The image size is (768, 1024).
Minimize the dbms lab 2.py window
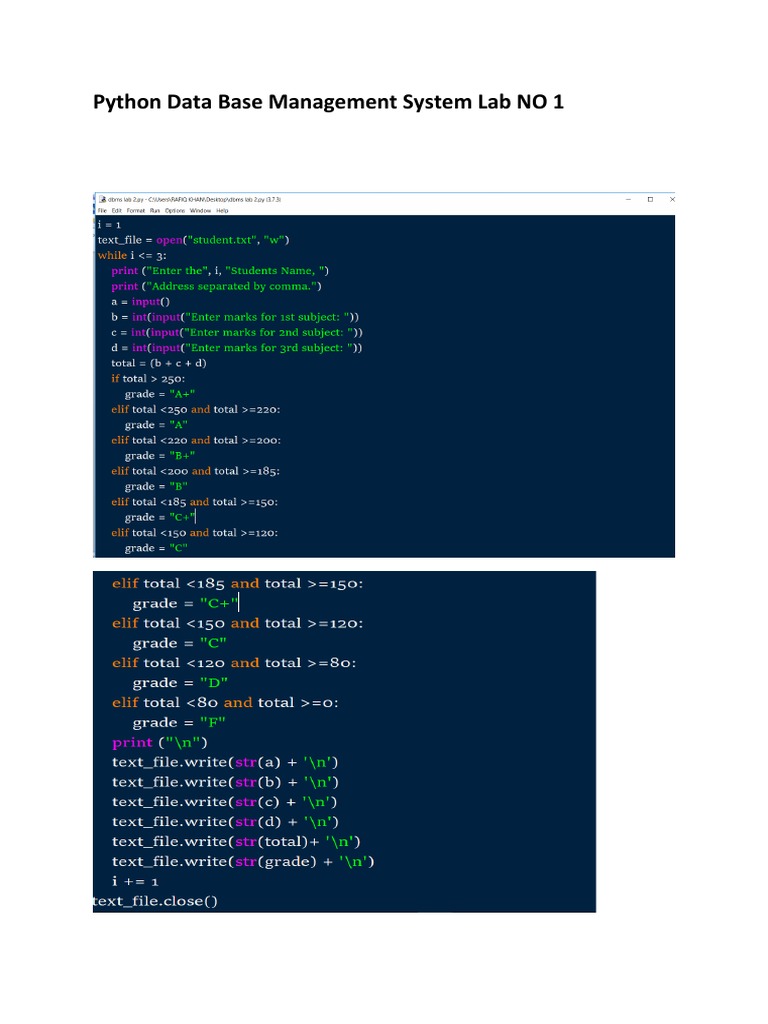tap(628, 199)
